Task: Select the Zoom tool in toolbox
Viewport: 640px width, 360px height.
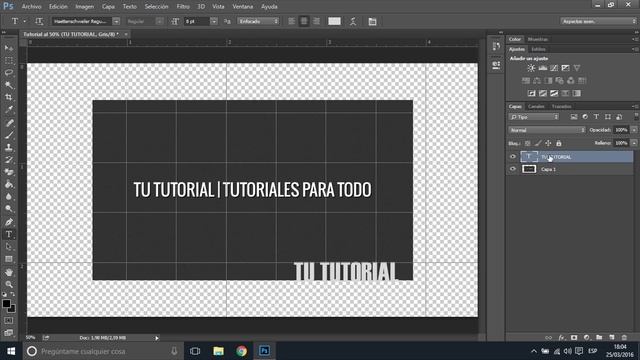Action: pos(9,284)
